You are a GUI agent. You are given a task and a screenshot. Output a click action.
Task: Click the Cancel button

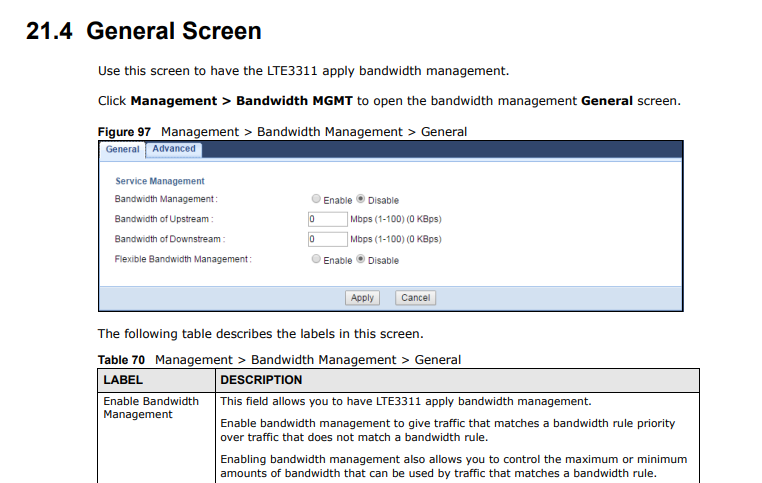click(415, 298)
